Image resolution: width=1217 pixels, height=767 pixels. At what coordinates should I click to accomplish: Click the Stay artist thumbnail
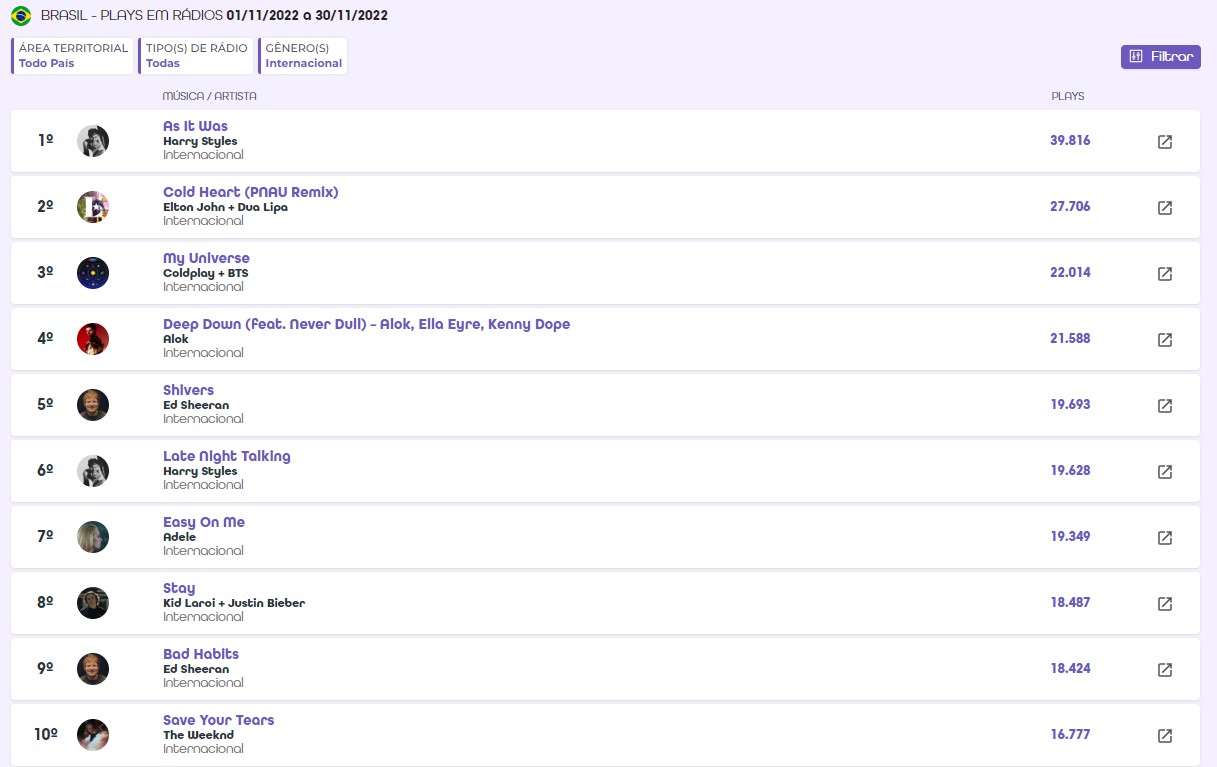click(93, 603)
